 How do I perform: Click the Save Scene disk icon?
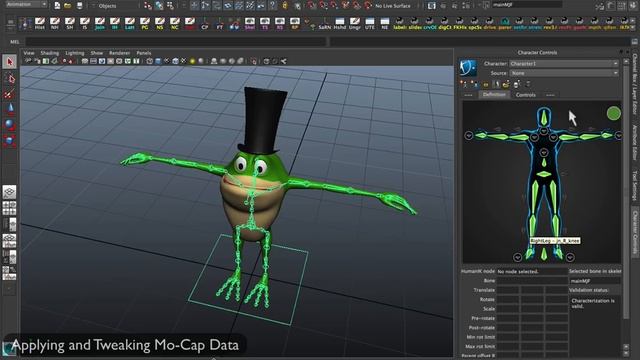coord(79,5)
